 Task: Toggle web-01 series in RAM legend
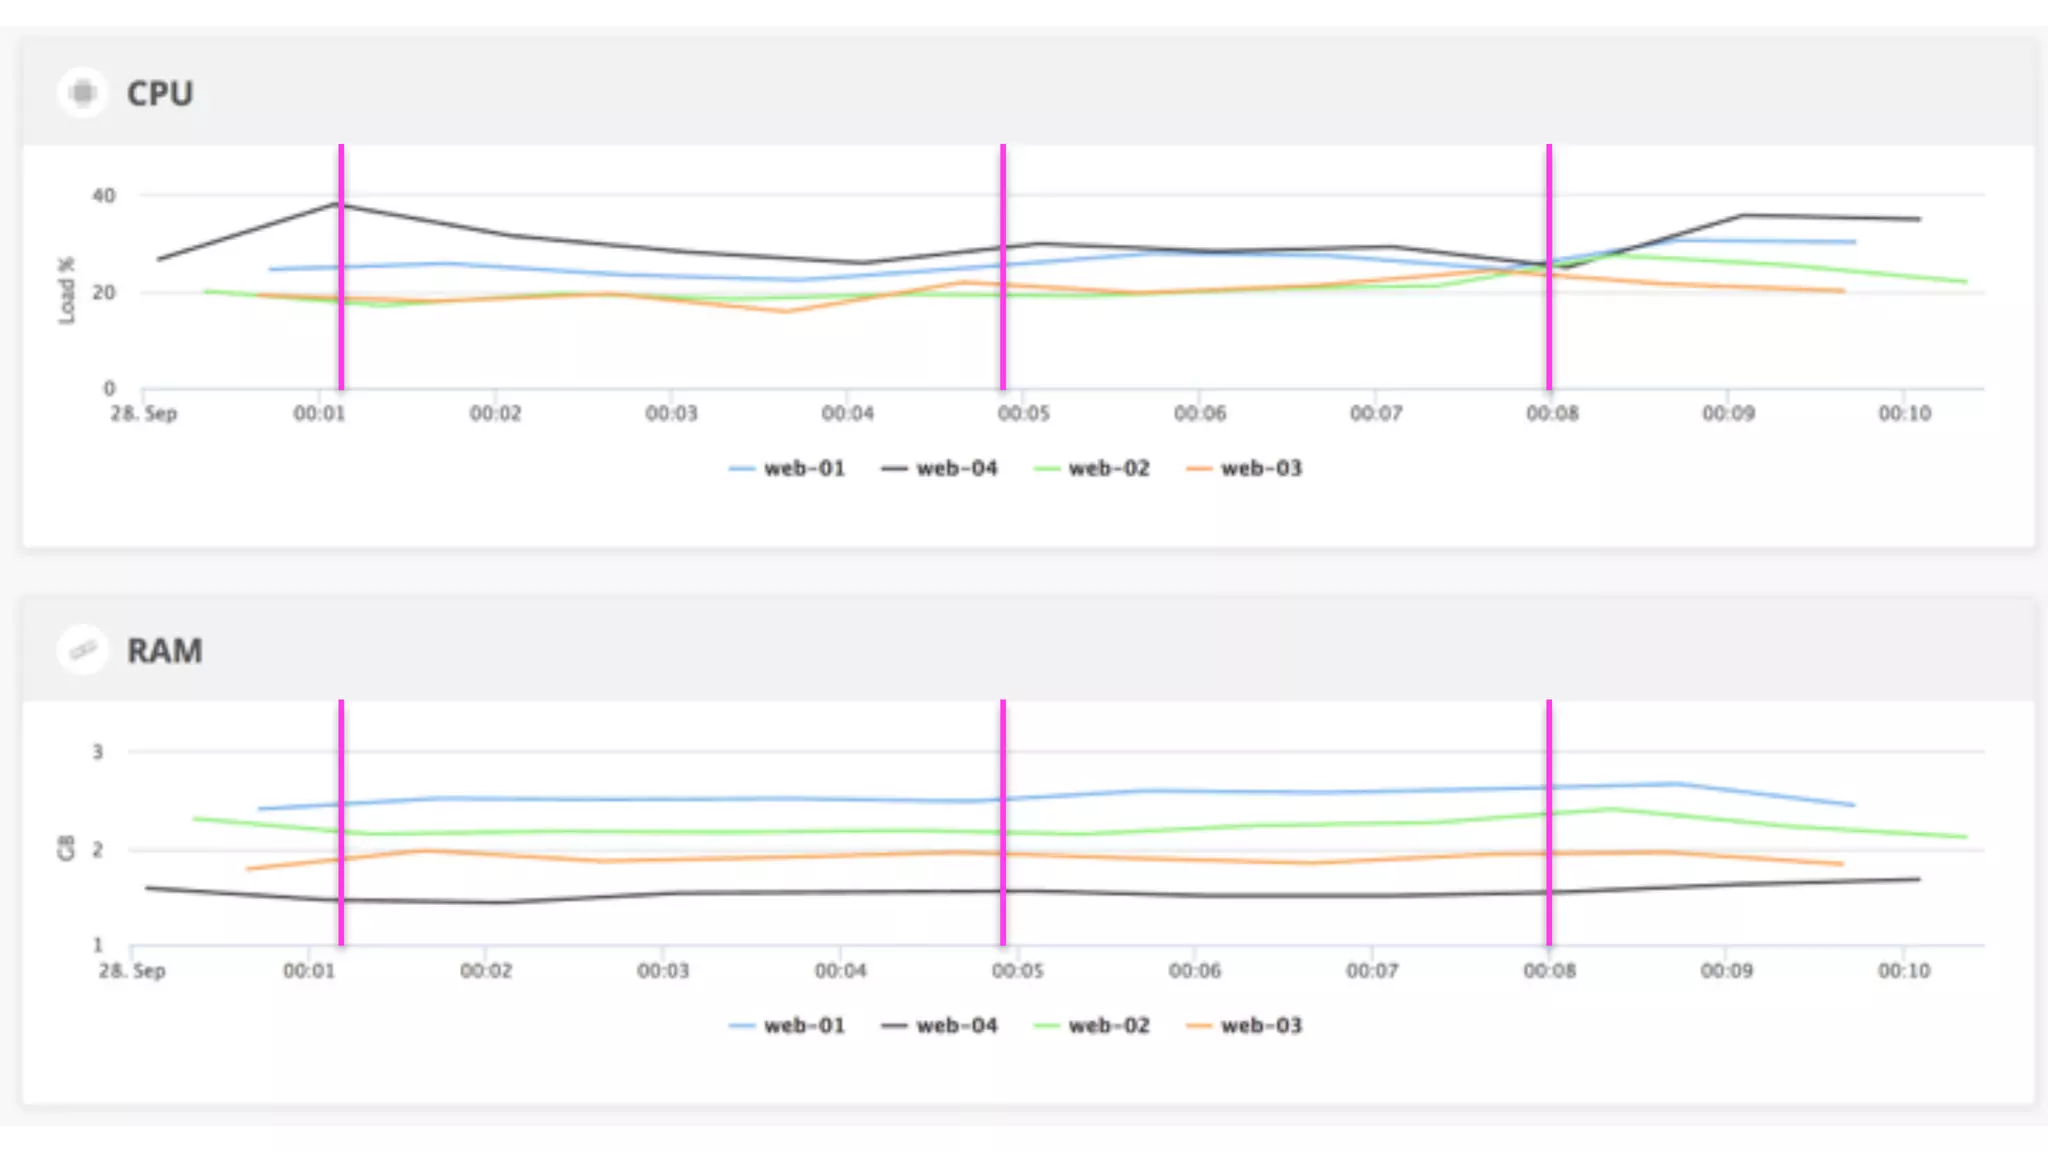pyautogui.click(x=803, y=1025)
